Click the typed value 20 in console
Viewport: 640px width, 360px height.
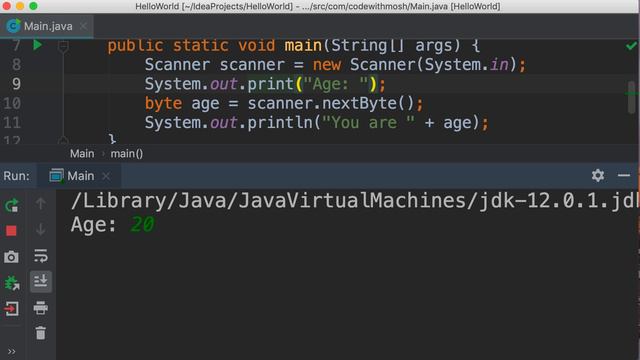[142, 224]
